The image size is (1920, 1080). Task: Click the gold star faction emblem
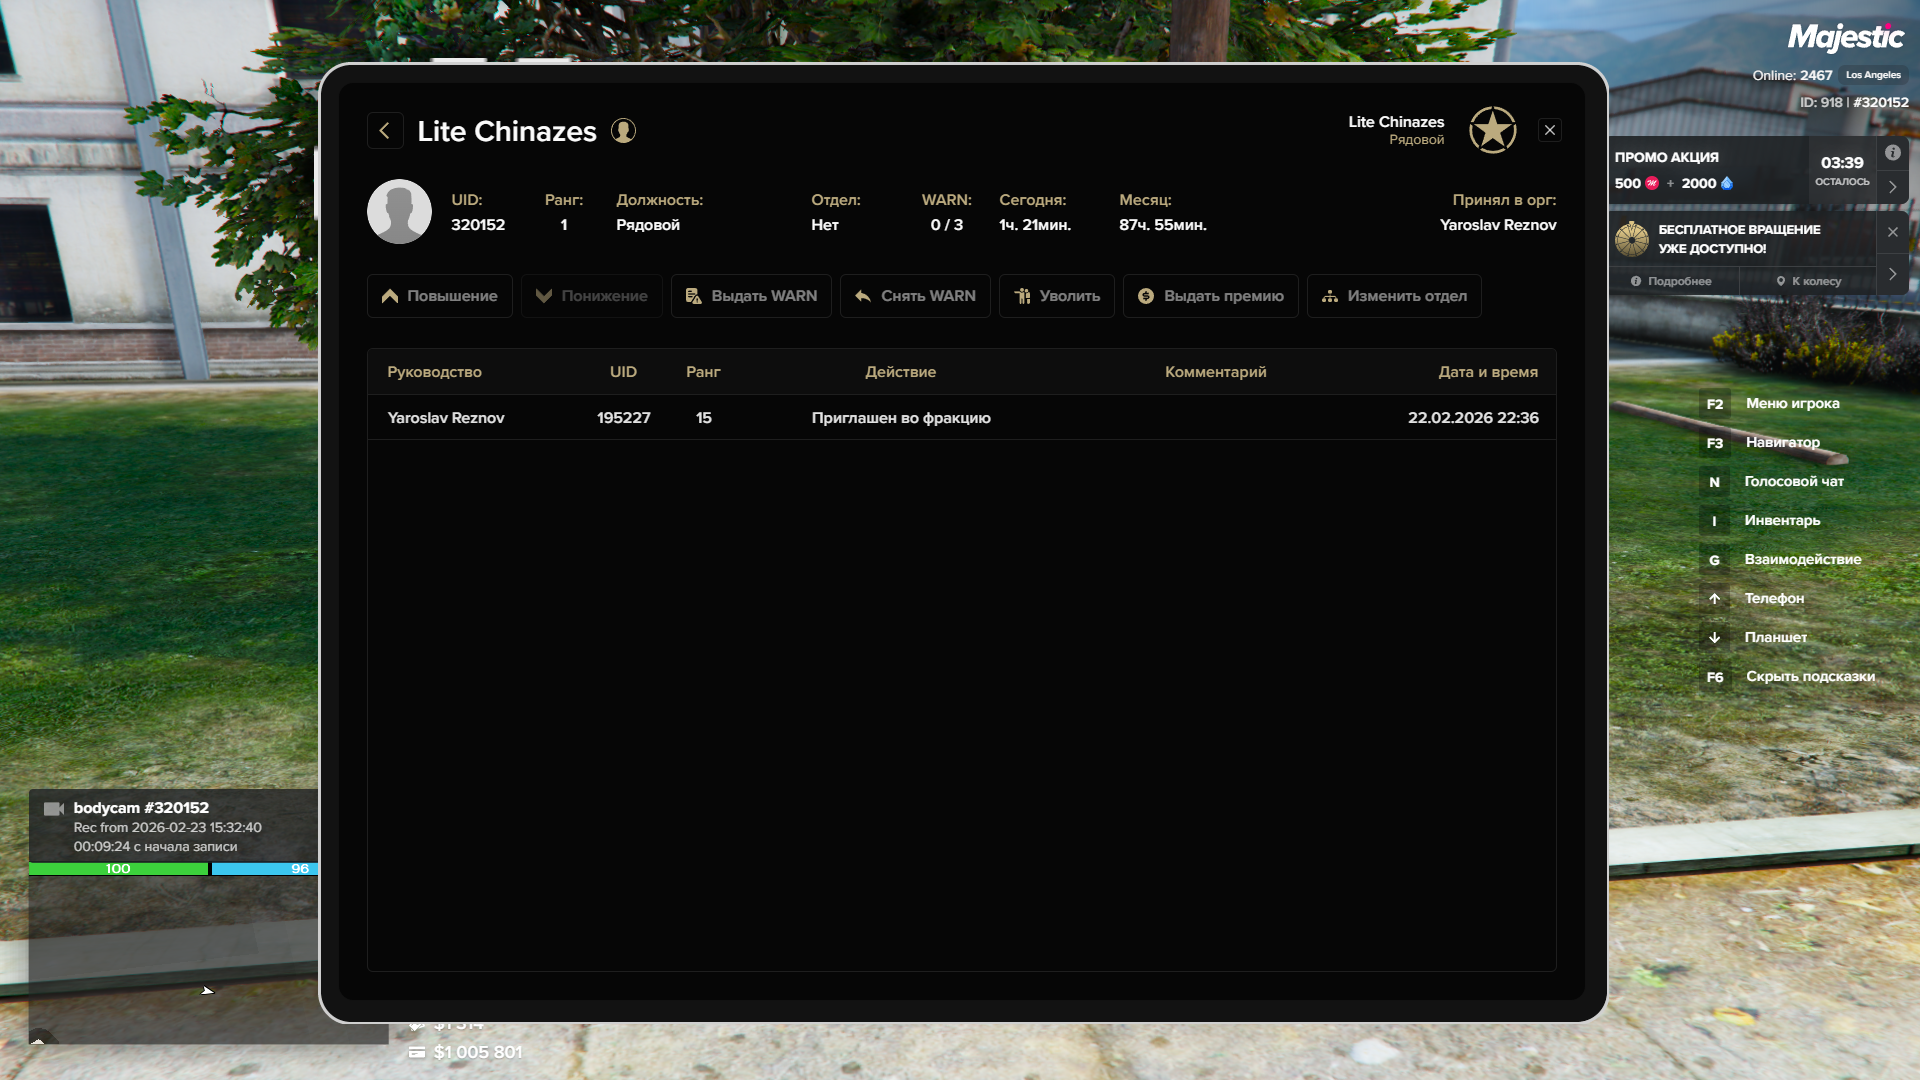pyautogui.click(x=1492, y=130)
